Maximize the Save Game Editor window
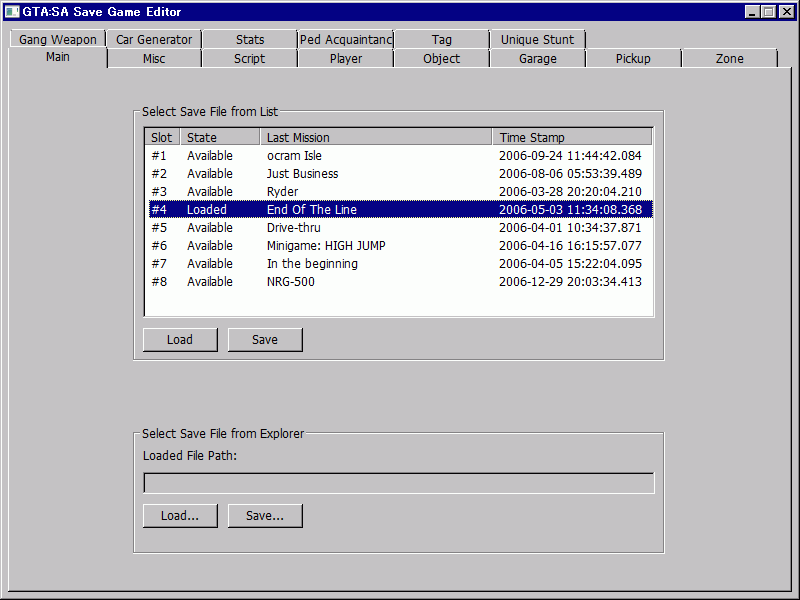The image size is (800, 600). point(769,12)
